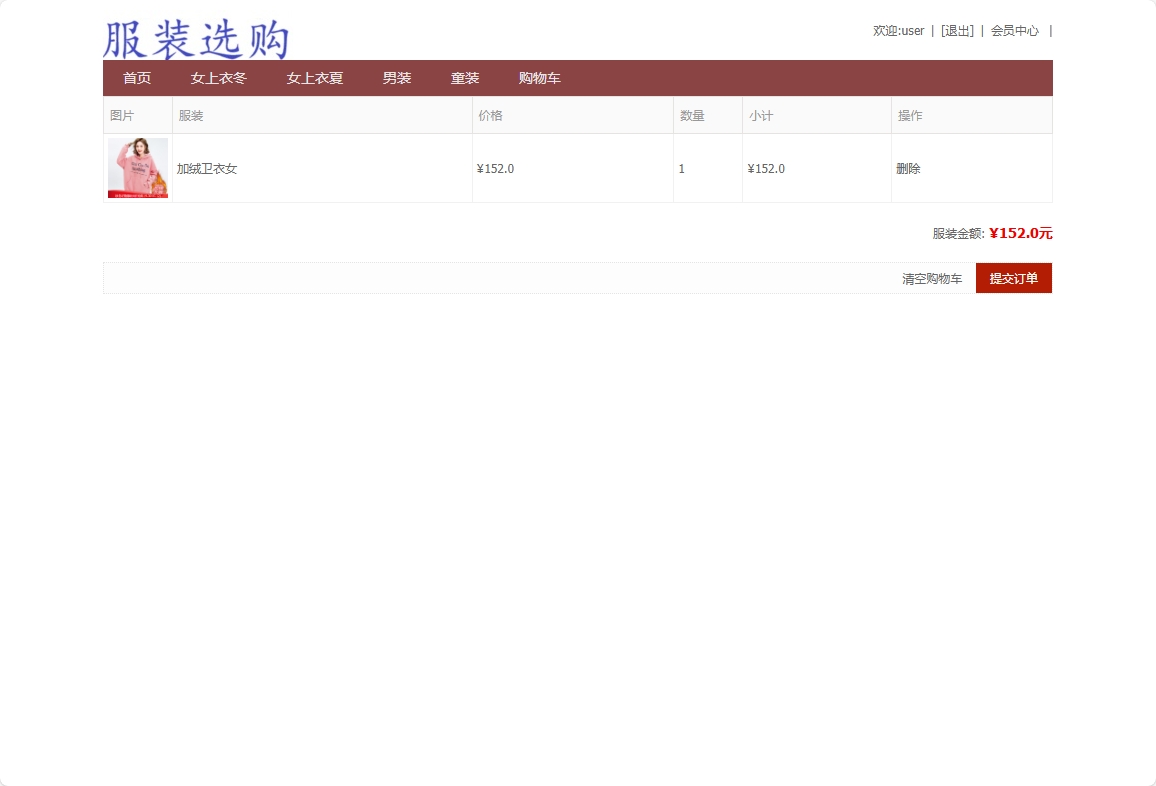Open the 女上衣冬 category

tap(217, 78)
